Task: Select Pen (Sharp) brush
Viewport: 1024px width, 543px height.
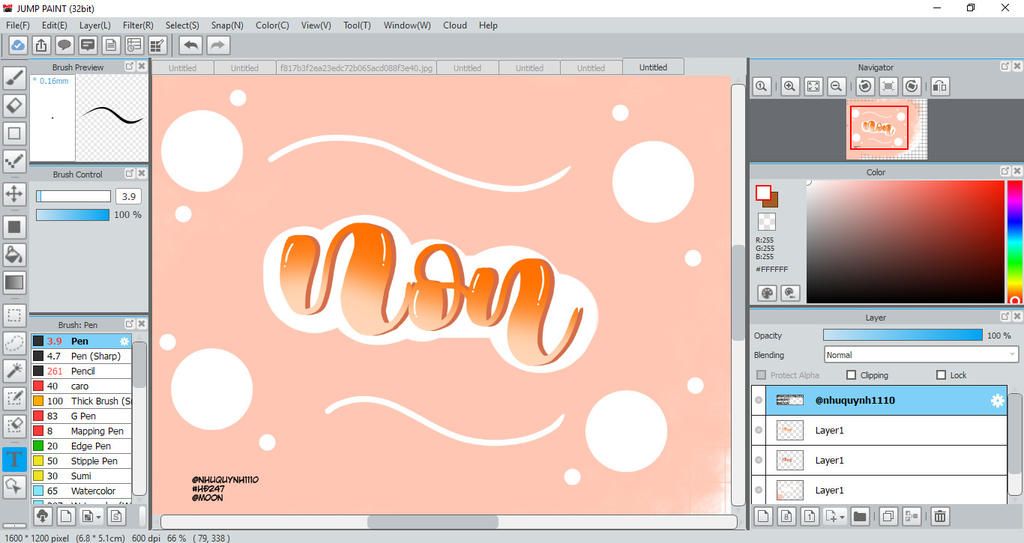Action: click(x=82, y=356)
